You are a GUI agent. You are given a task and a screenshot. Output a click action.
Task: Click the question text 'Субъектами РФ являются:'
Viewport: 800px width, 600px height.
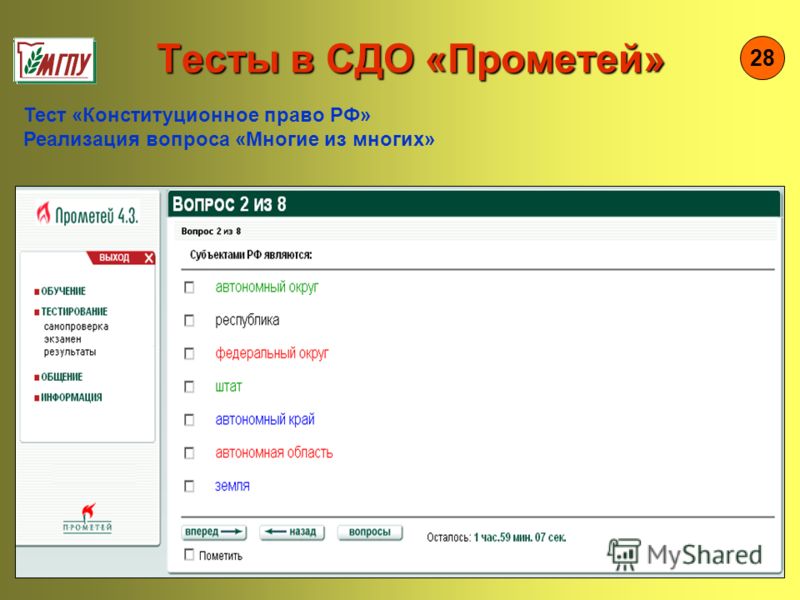pos(251,255)
